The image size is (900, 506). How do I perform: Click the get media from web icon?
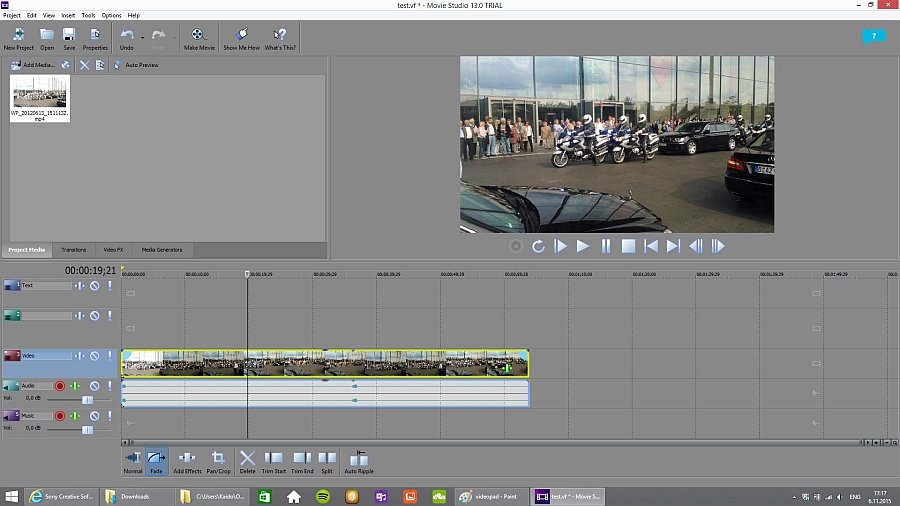click(65, 65)
